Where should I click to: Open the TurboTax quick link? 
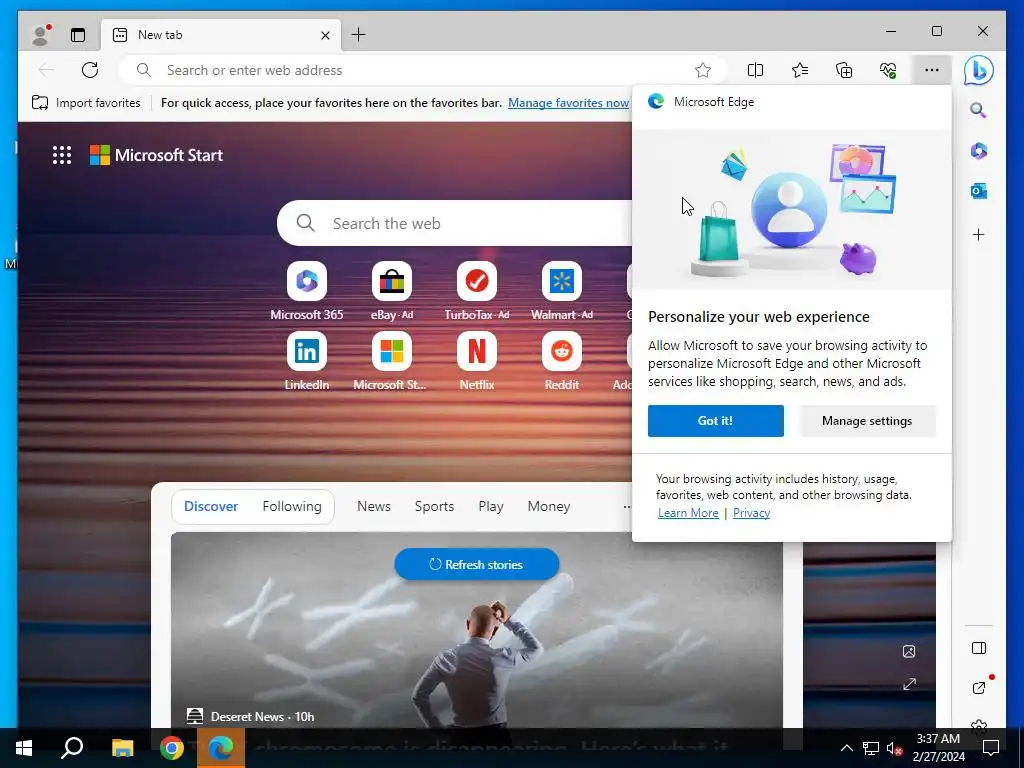[x=477, y=291]
